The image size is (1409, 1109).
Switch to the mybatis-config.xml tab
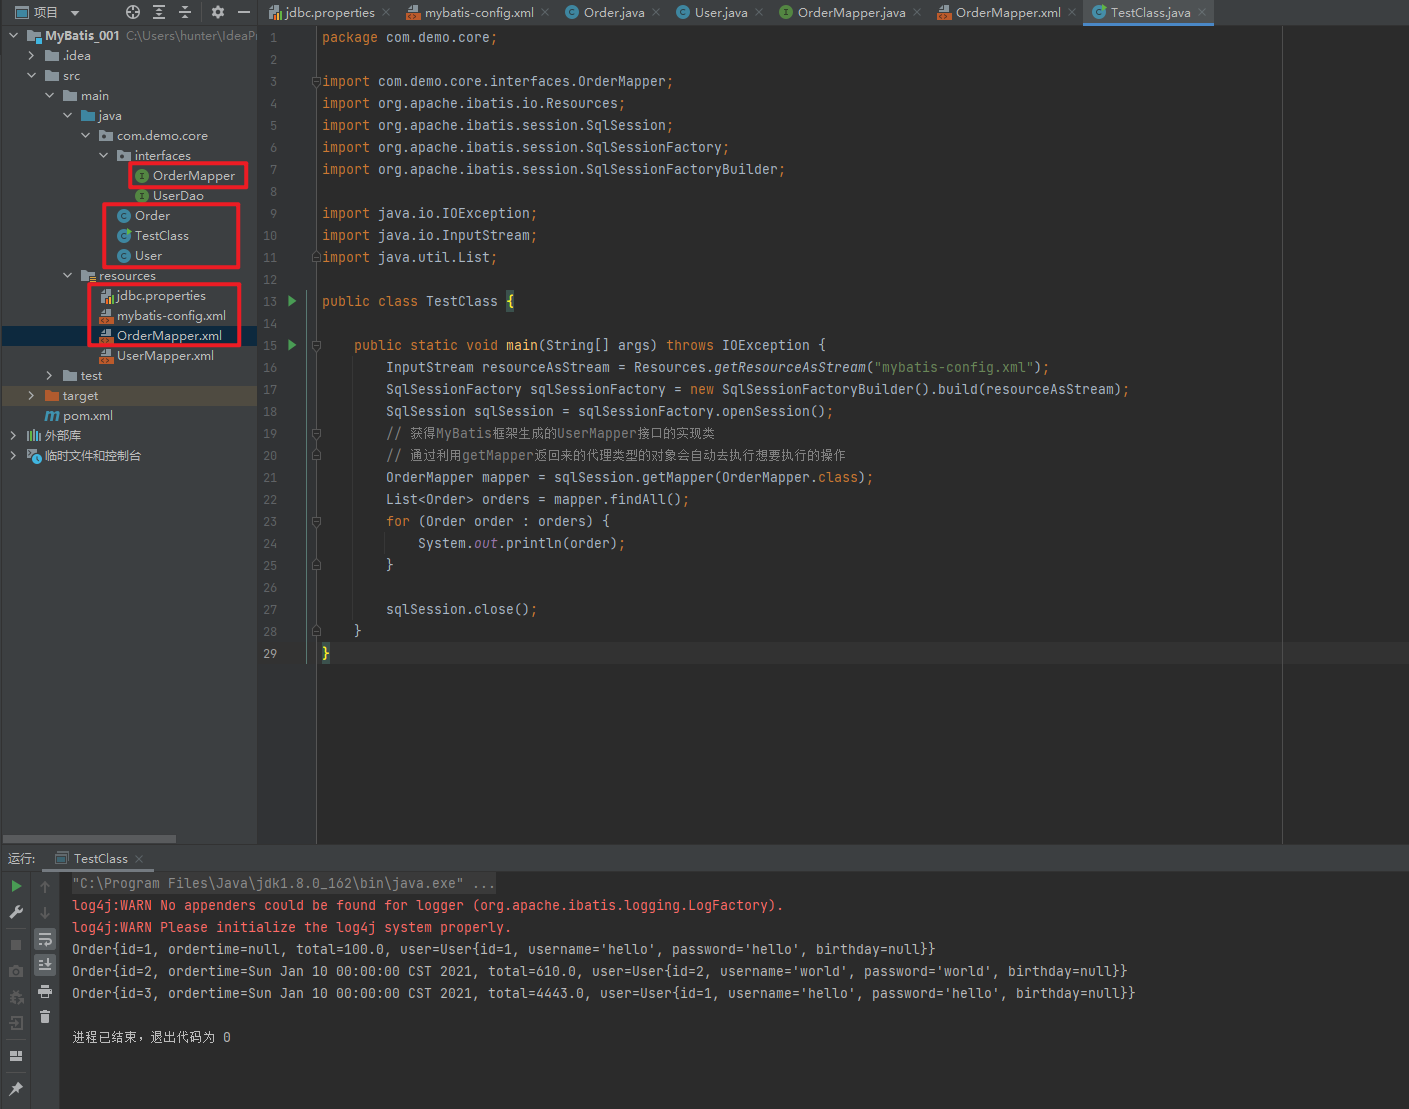pyautogui.click(x=478, y=13)
